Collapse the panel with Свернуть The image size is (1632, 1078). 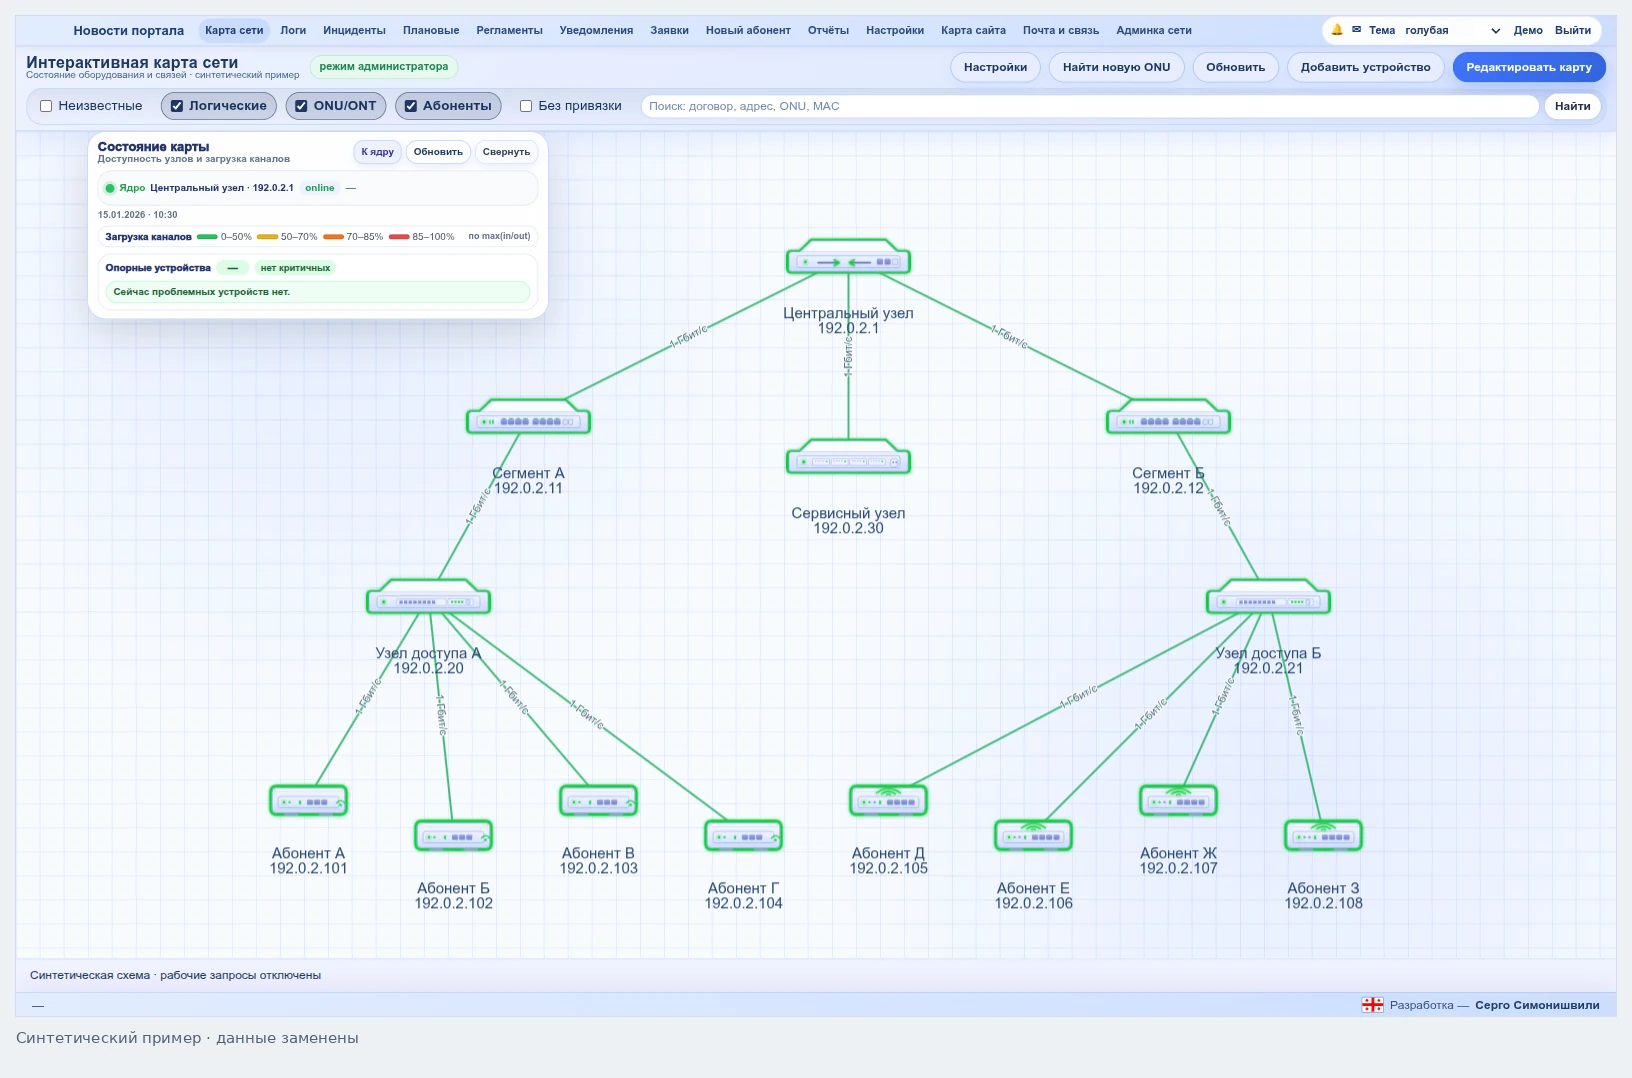[x=506, y=152]
